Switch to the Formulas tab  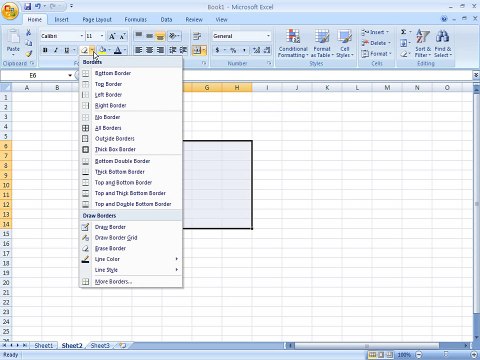coord(136,20)
